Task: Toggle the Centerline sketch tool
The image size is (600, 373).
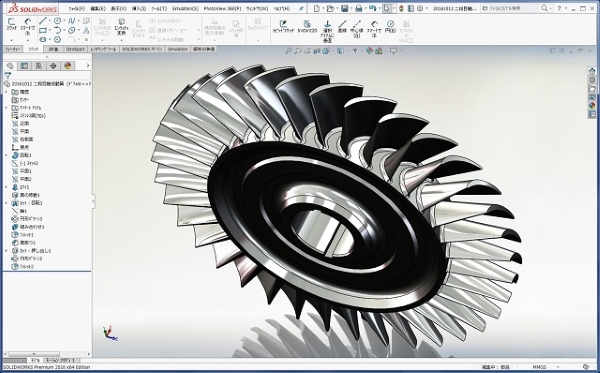Action: (x=356, y=29)
